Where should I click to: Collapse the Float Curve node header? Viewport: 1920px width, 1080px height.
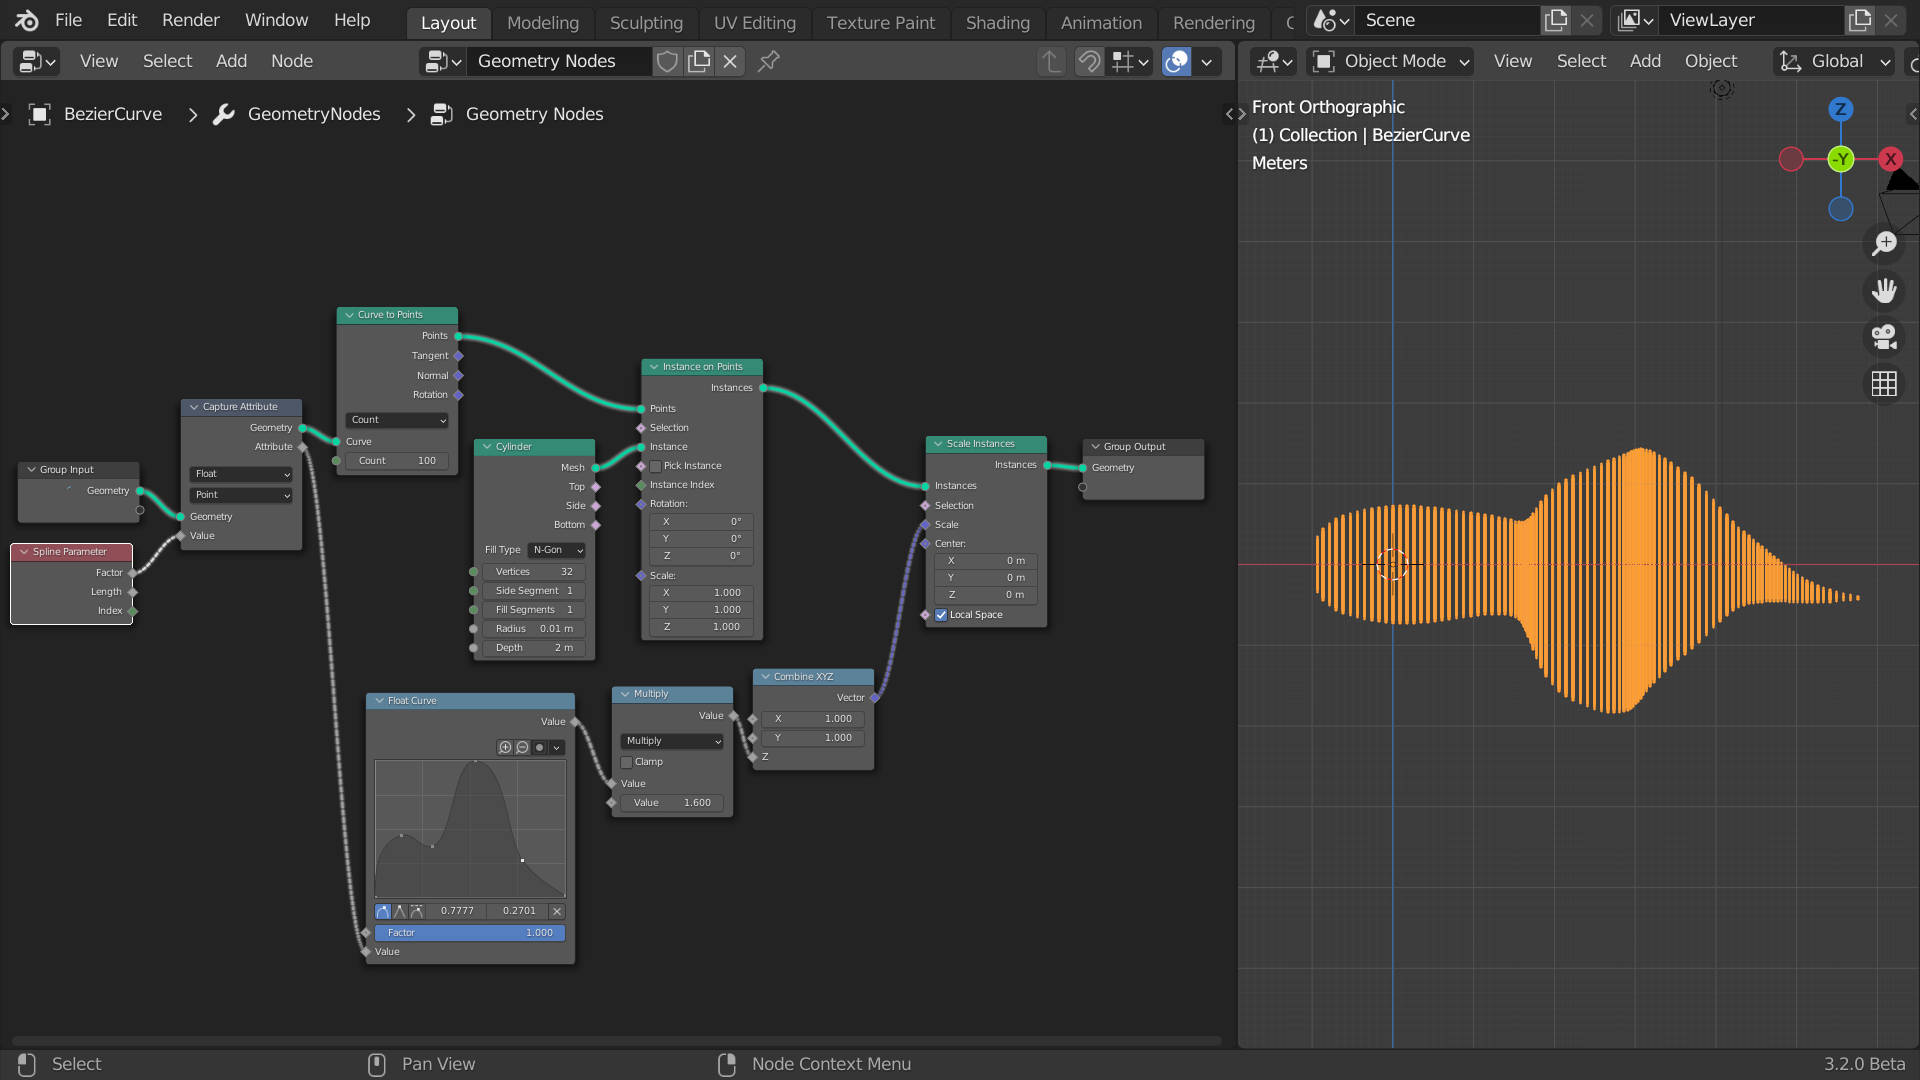pos(381,700)
